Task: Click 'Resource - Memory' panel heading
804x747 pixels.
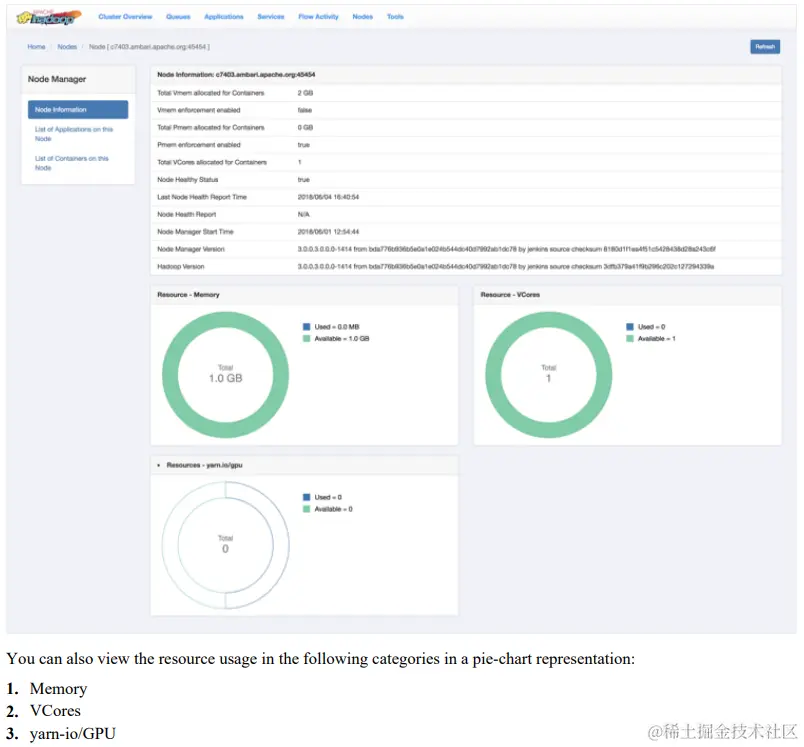Action: coord(188,295)
